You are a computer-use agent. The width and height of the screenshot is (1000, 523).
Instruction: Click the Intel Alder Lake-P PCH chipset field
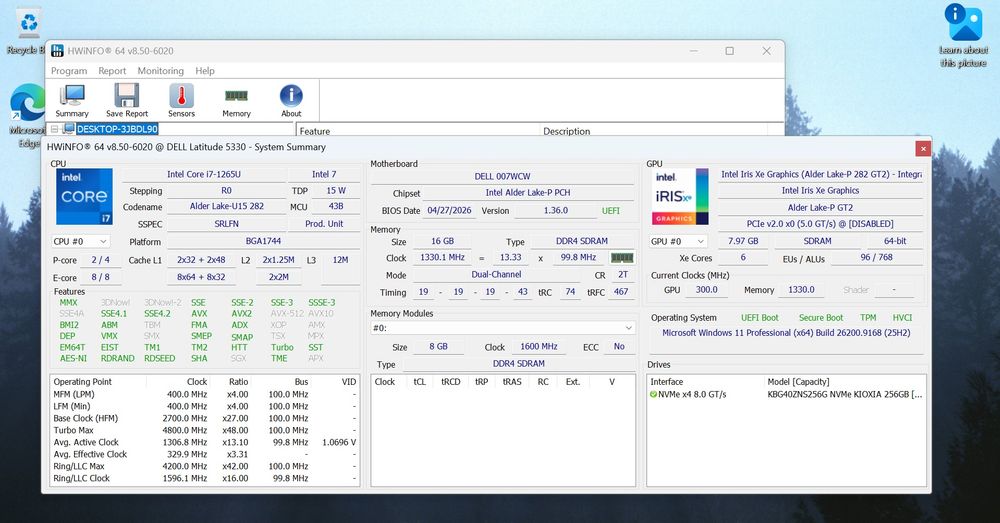pyautogui.click(x=528, y=193)
